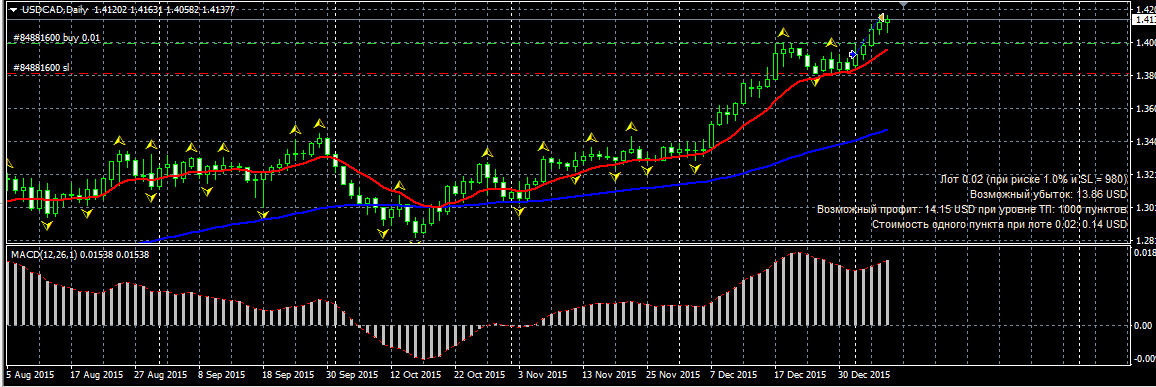Click the '13 Nov 2015' date label

(609, 374)
